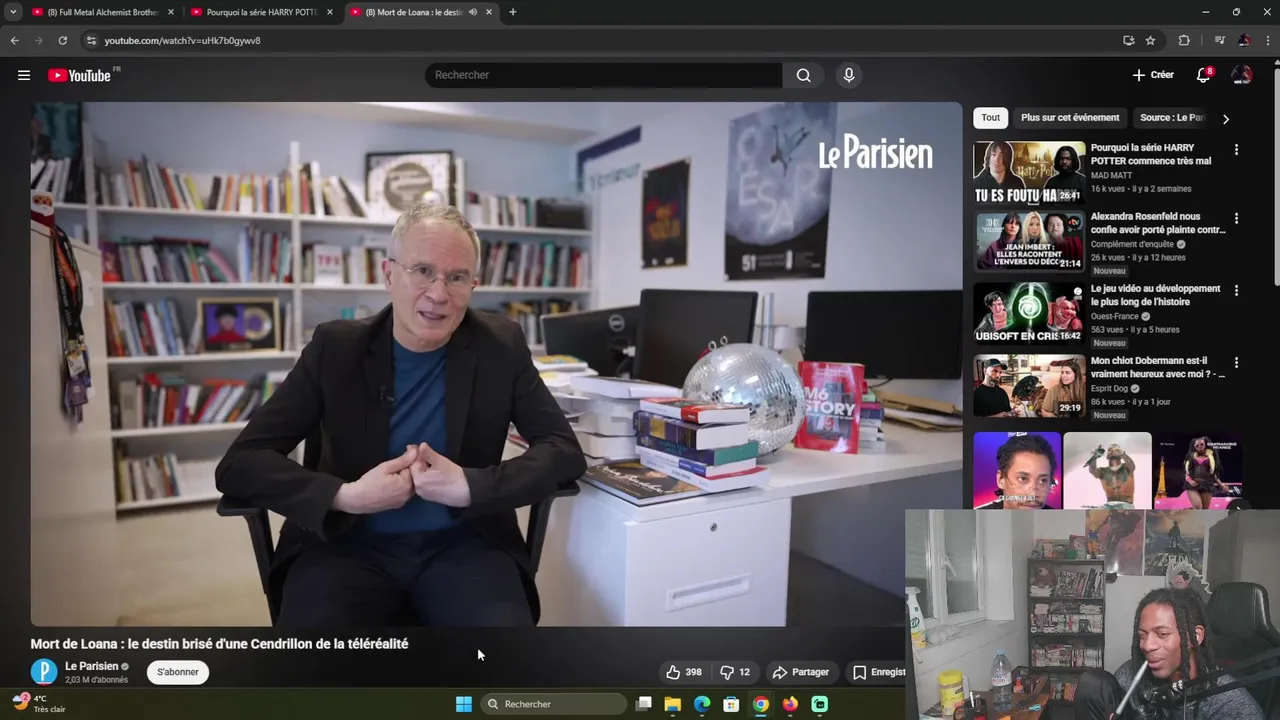Open the Partager share dialog

801,672
